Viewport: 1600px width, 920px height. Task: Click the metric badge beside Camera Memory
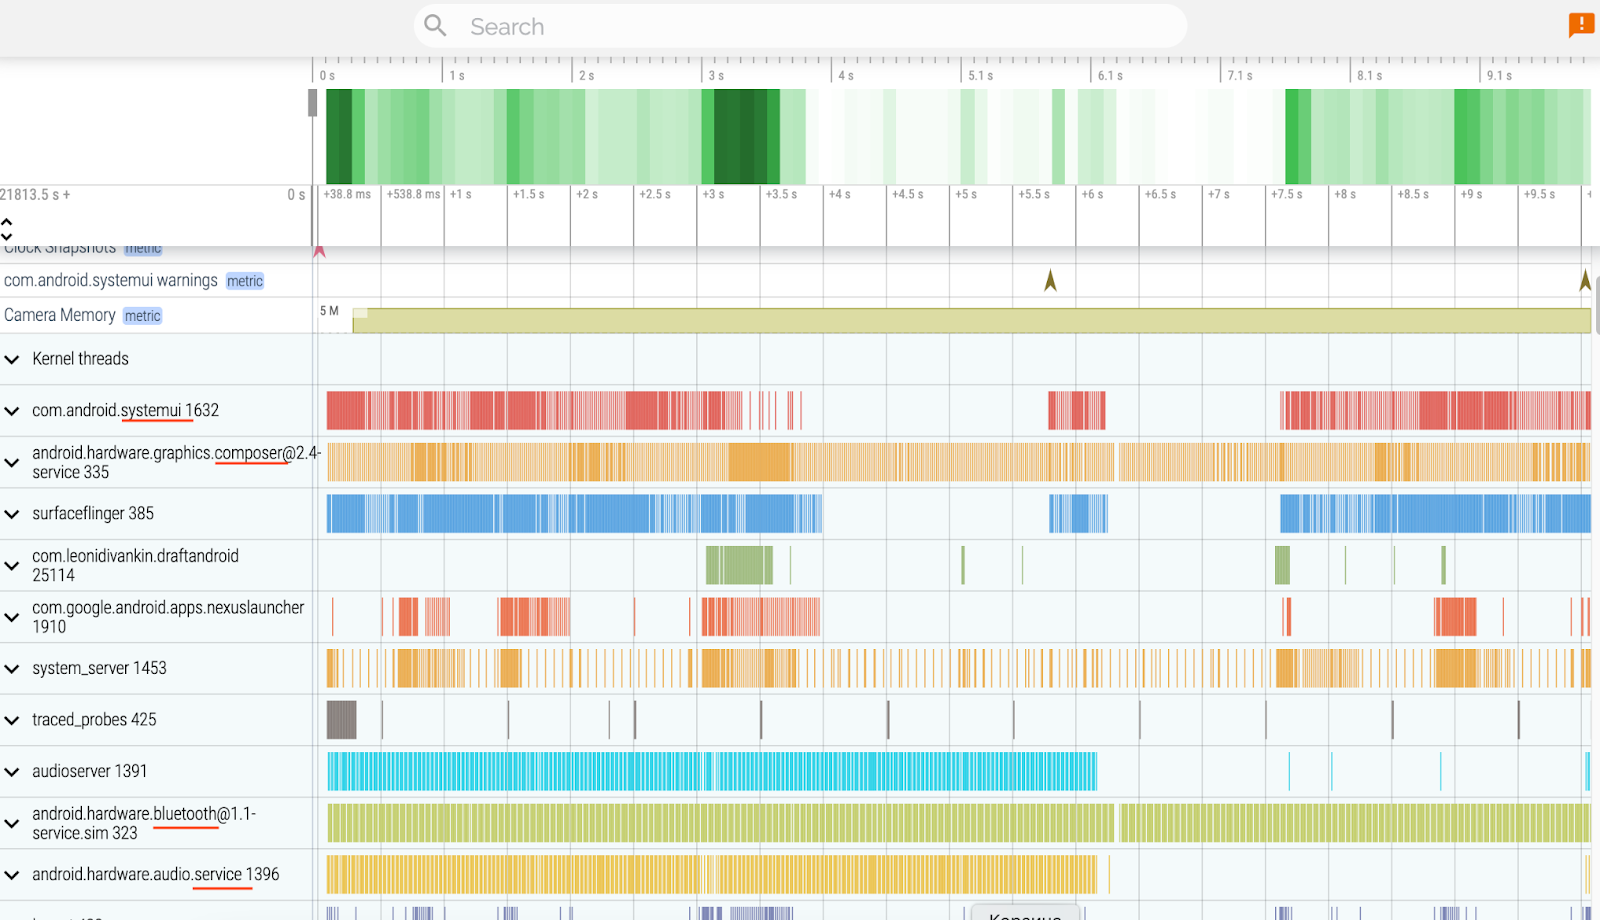(142, 316)
